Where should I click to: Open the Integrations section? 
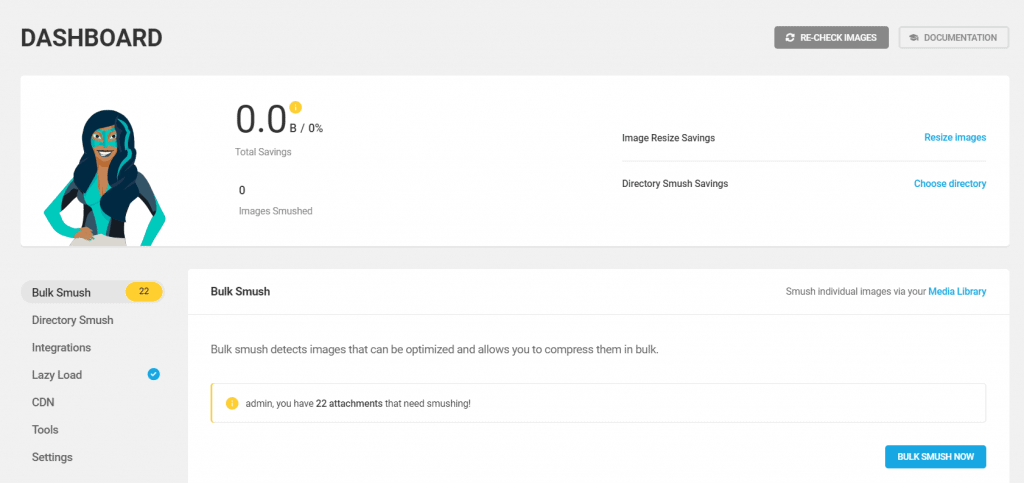(61, 348)
